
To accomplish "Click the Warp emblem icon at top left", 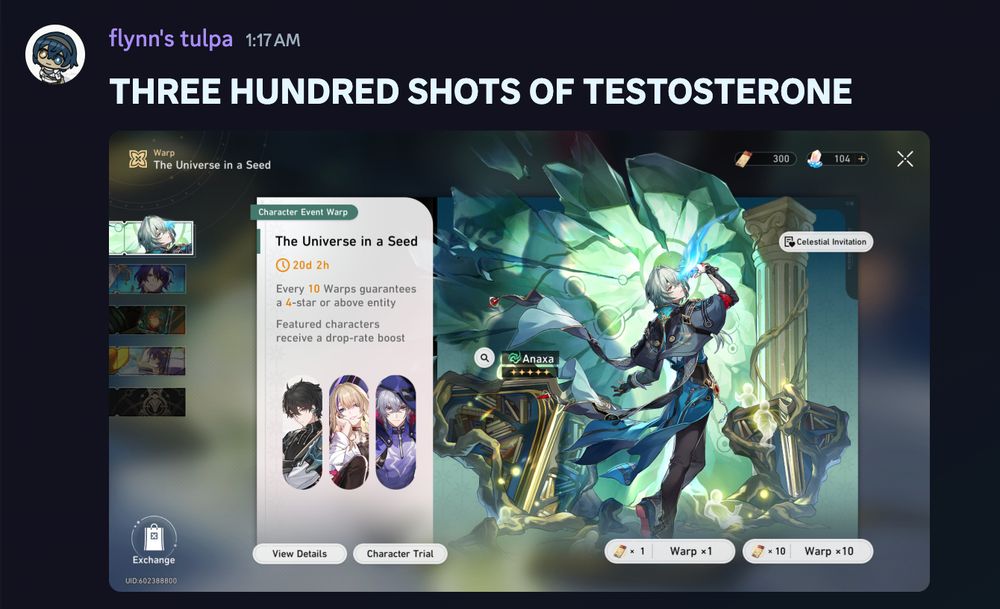I will pyautogui.click(x=138, y=159).
